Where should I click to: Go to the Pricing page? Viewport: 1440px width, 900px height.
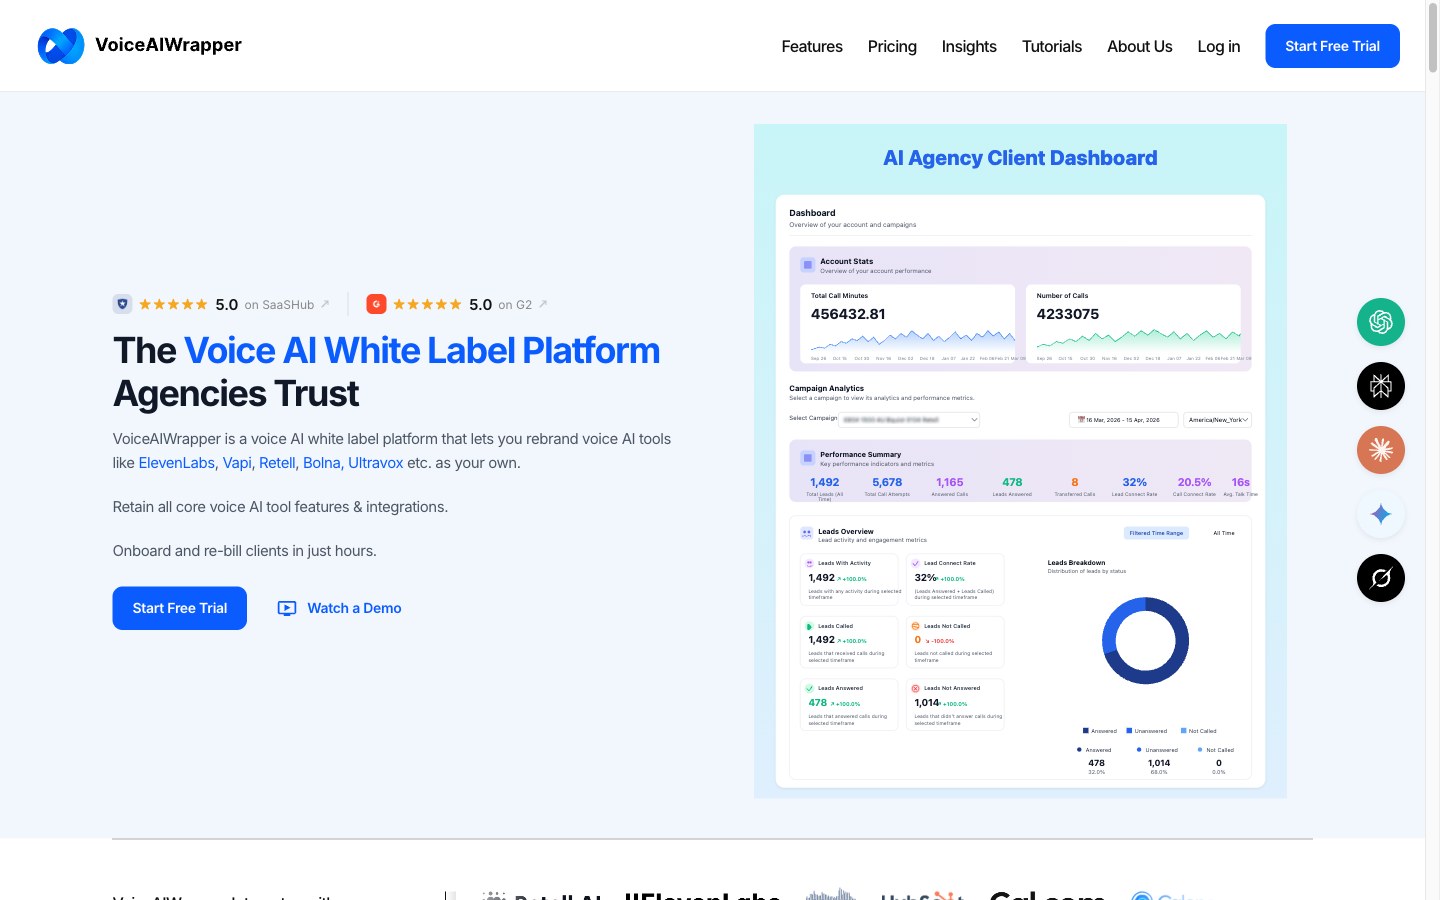(892, 46)
